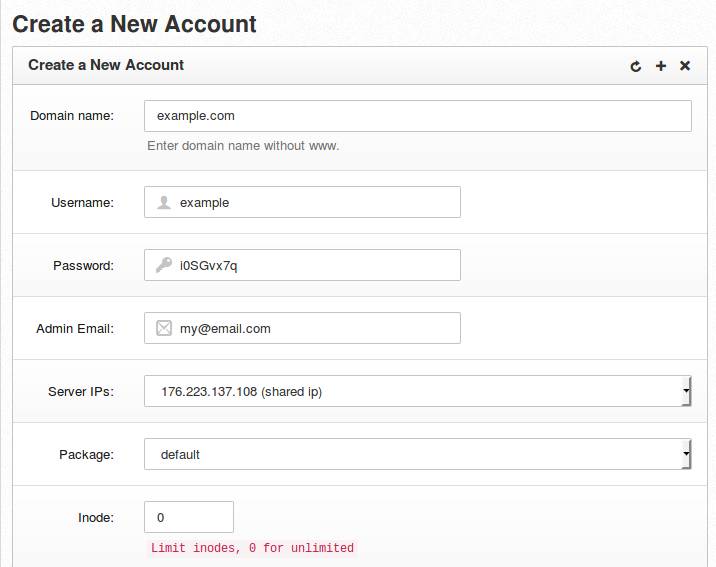
Task: Select the Server IPs combo box showing 176.223.137.108
Action: coord(418,391)
